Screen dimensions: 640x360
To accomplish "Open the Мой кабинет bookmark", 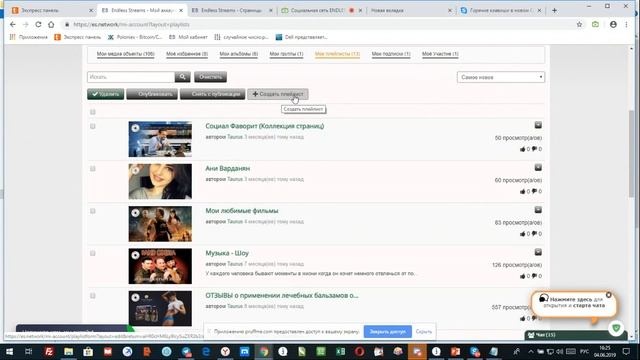I will coord(188,37).
